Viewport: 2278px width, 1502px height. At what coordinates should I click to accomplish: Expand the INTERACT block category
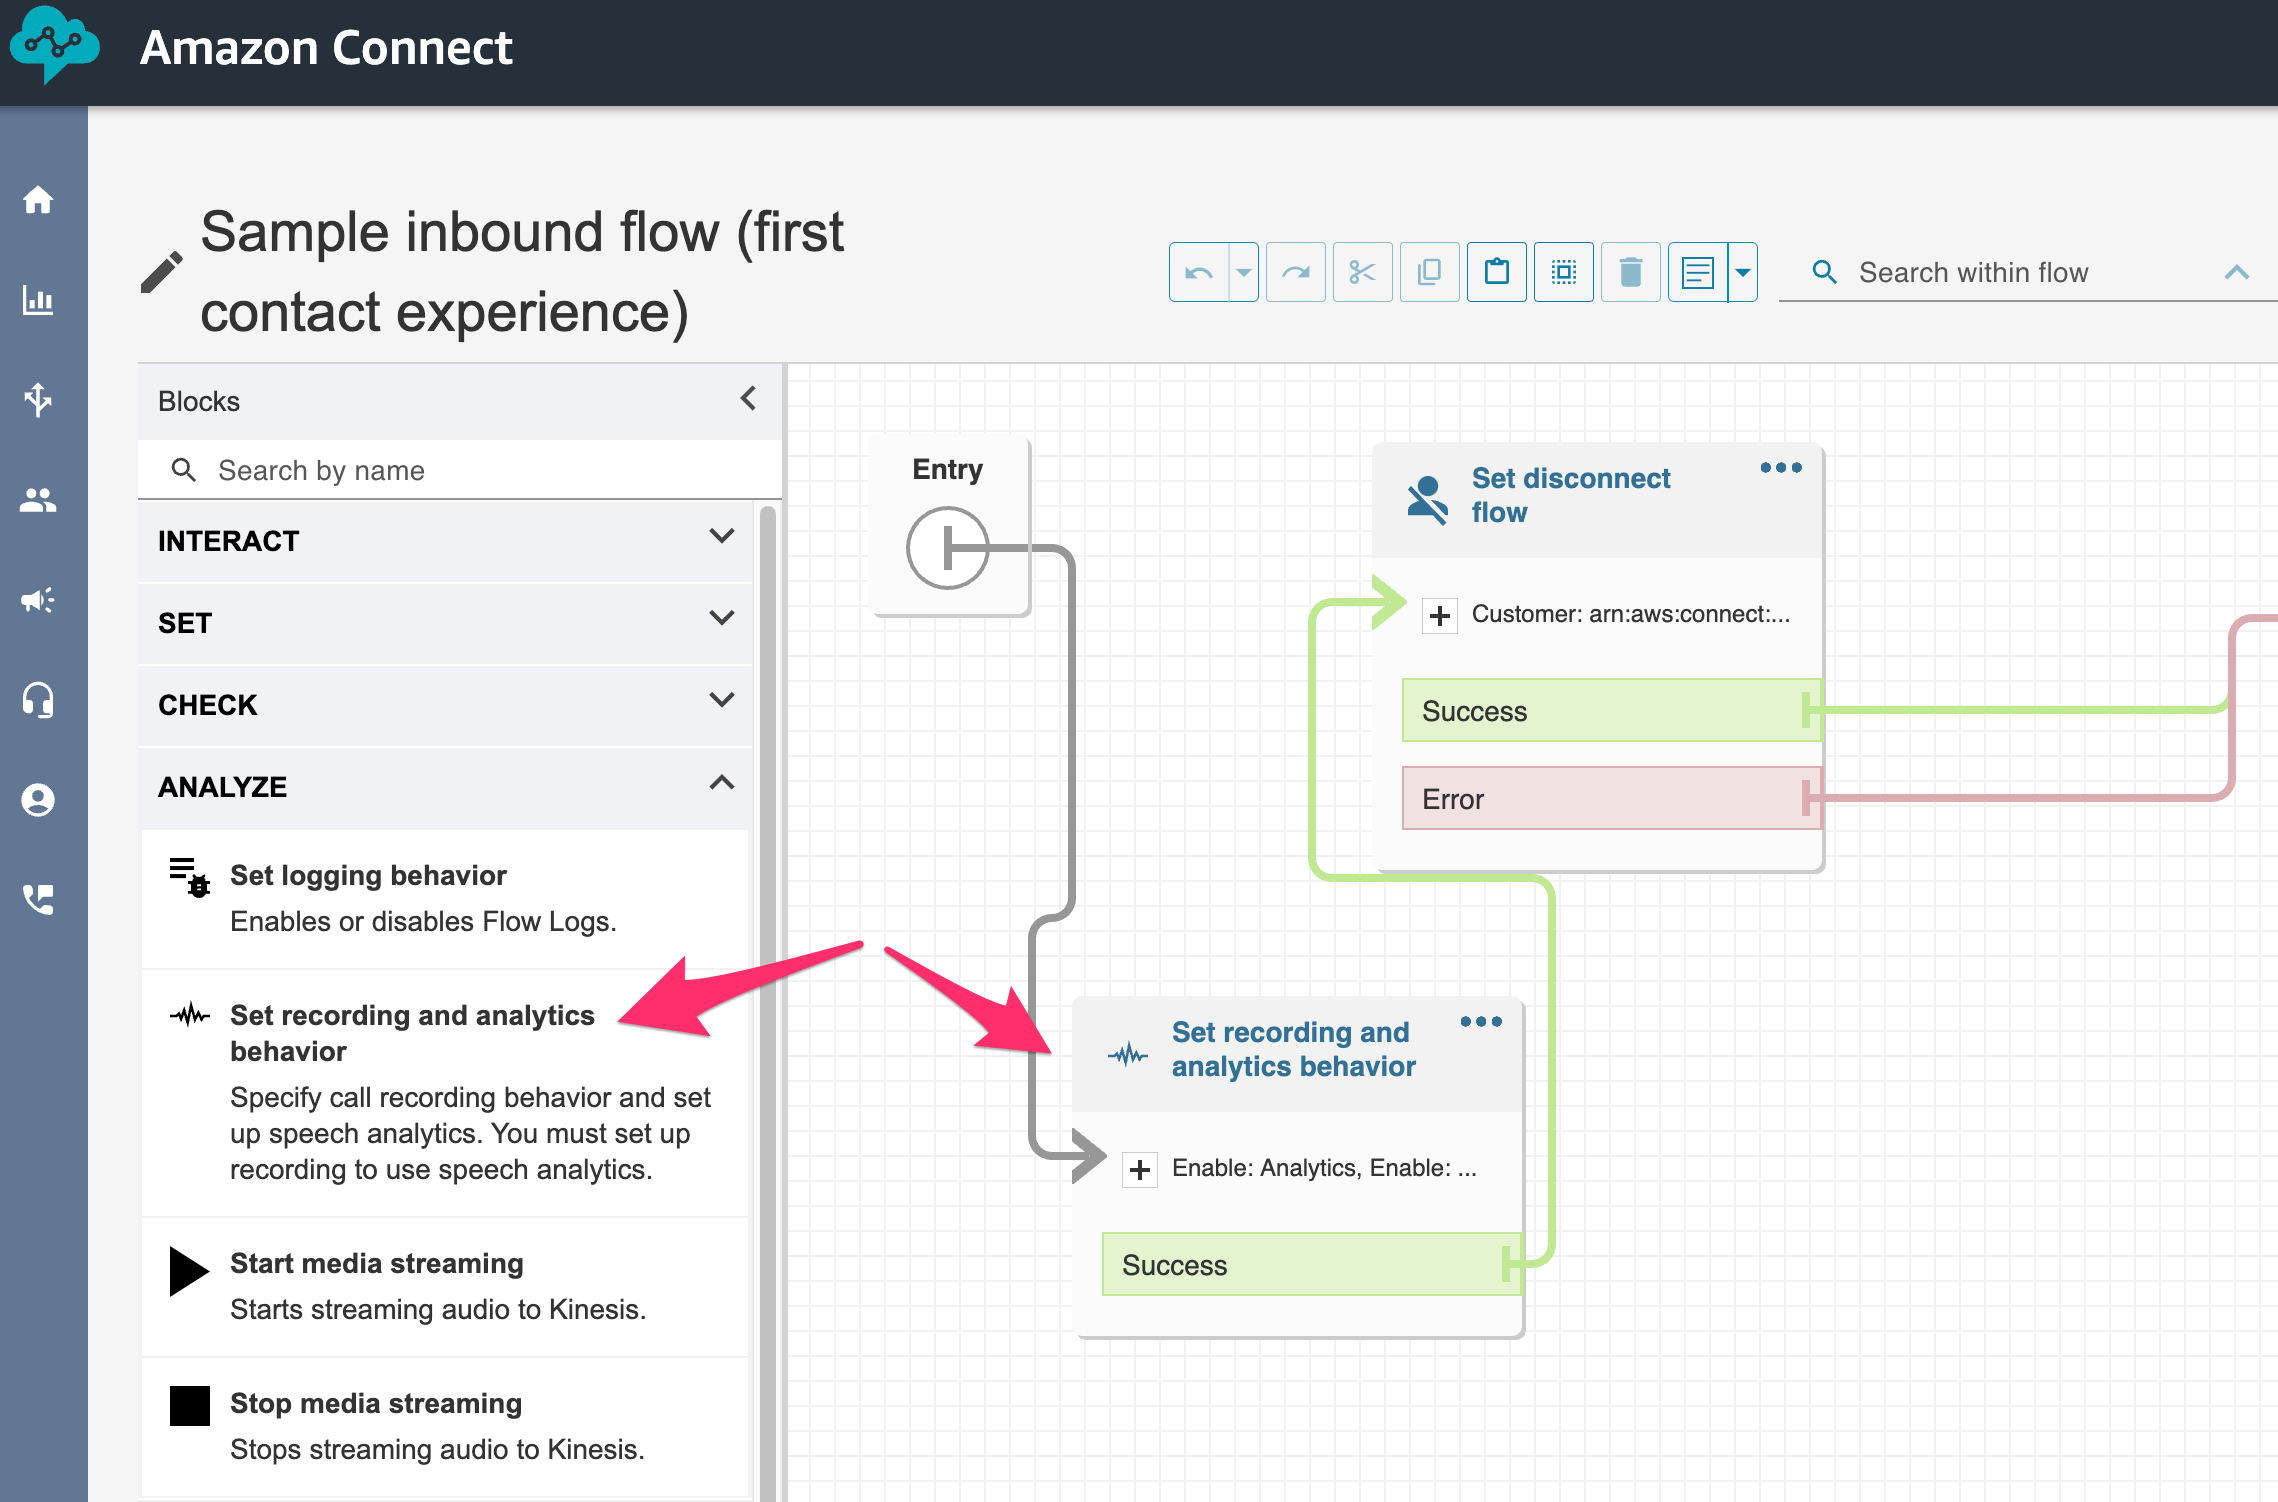coord(446,541)
